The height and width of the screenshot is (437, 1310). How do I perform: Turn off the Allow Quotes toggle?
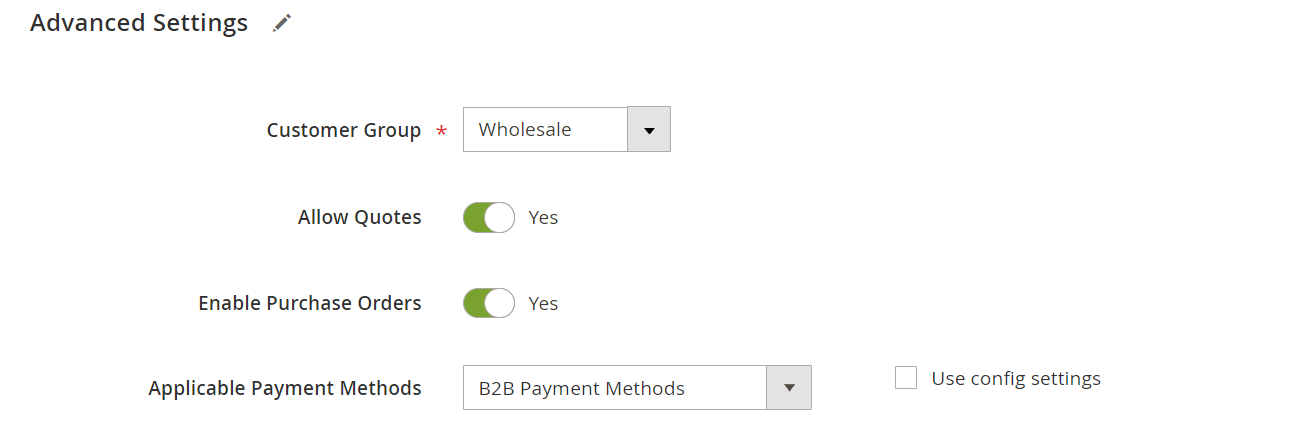[x=489, y=217]
